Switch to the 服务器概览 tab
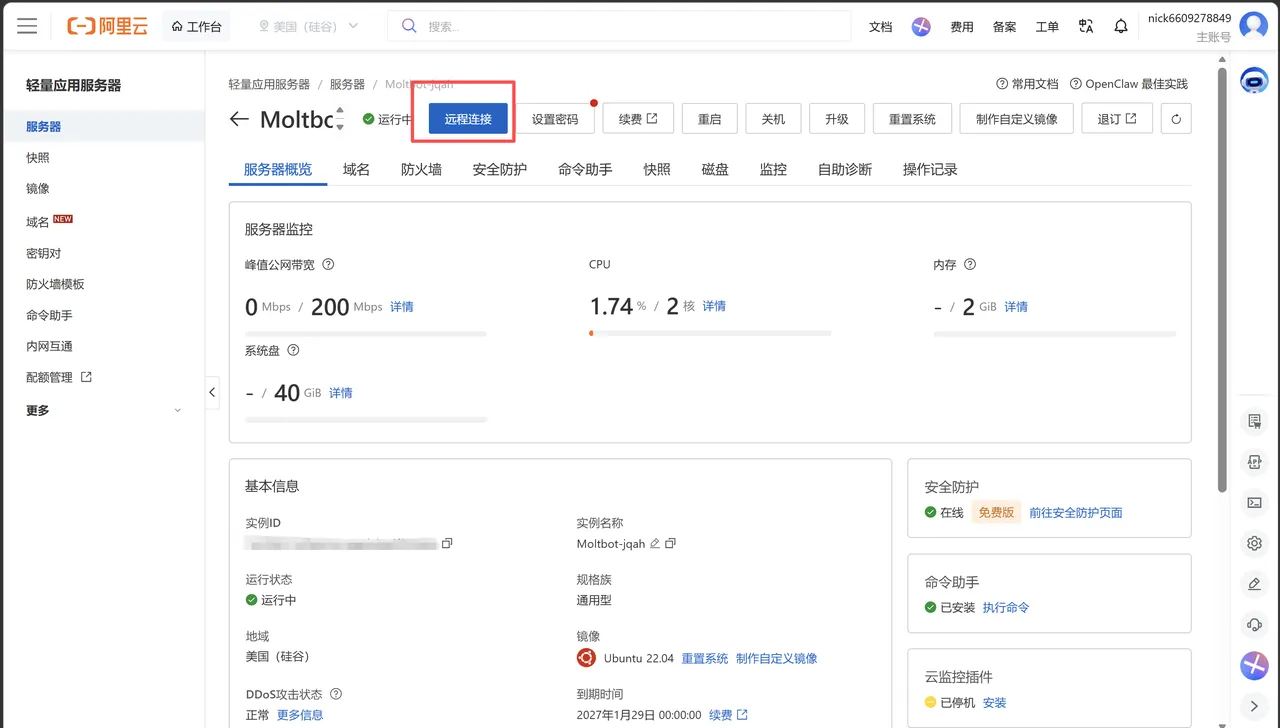The height and width of the screenshot is (728, 1280). (278, 170)
